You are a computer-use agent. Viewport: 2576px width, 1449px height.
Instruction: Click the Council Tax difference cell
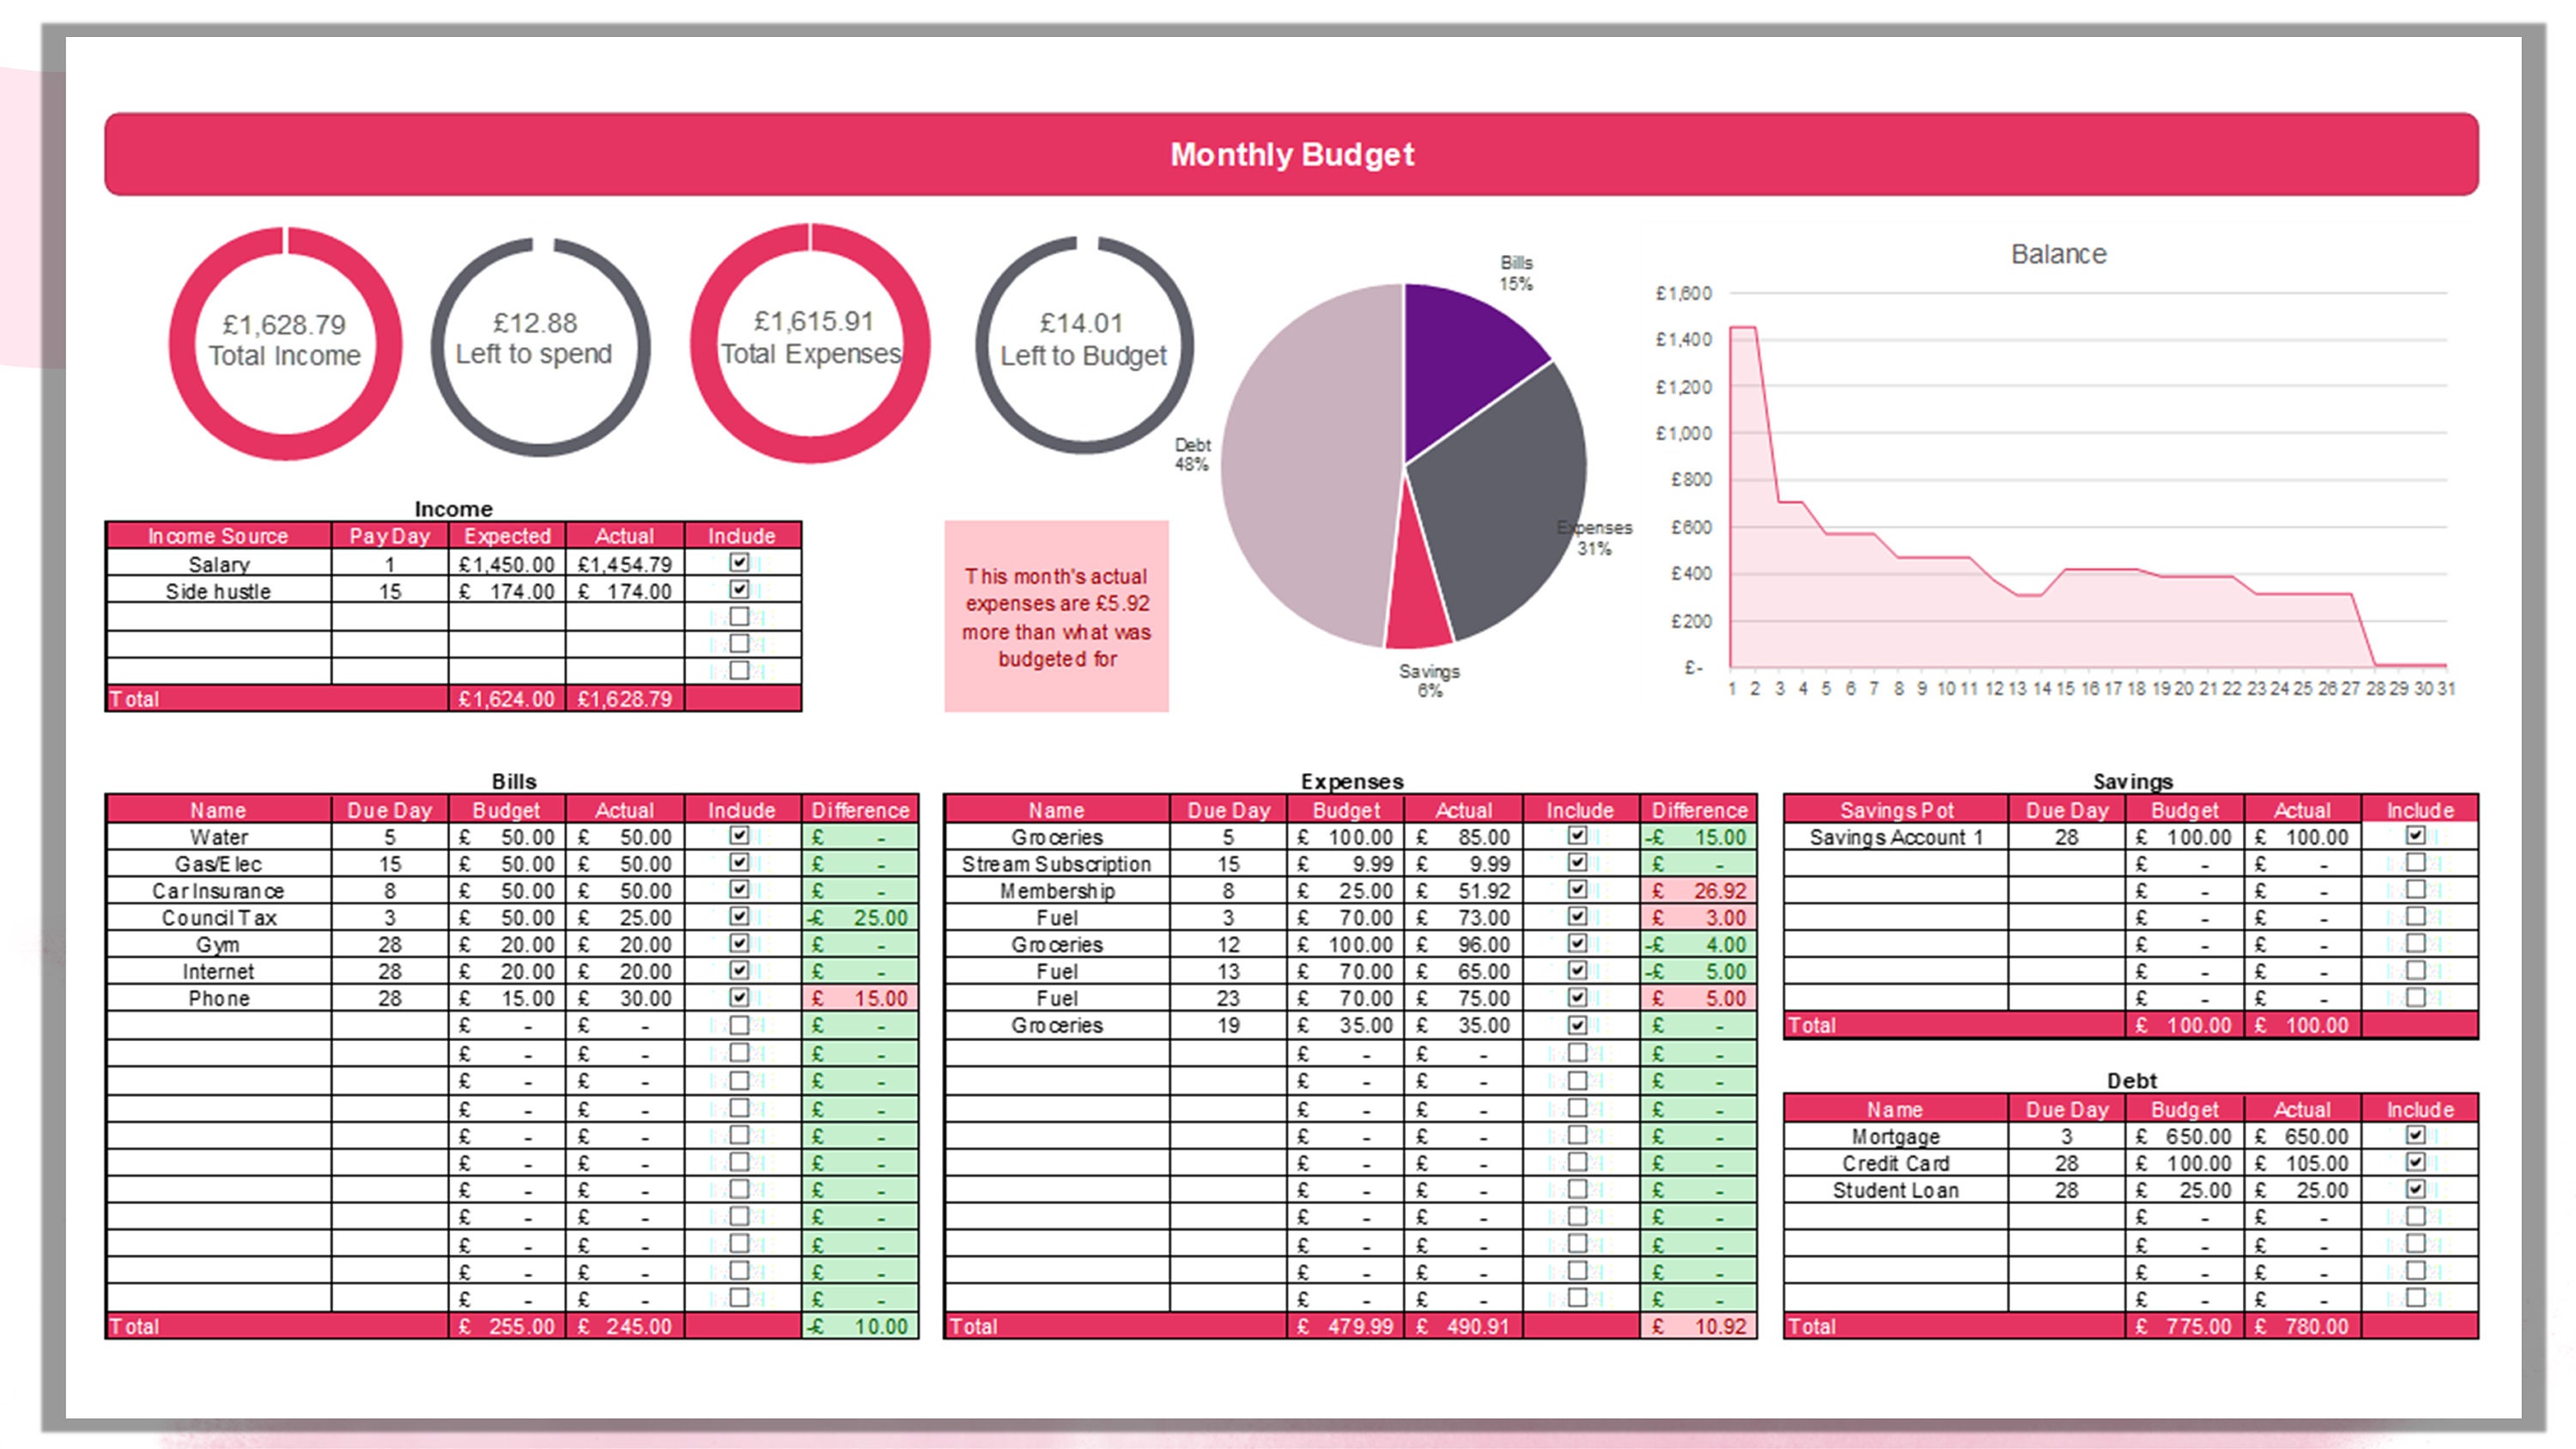click(x=860, y=917)
